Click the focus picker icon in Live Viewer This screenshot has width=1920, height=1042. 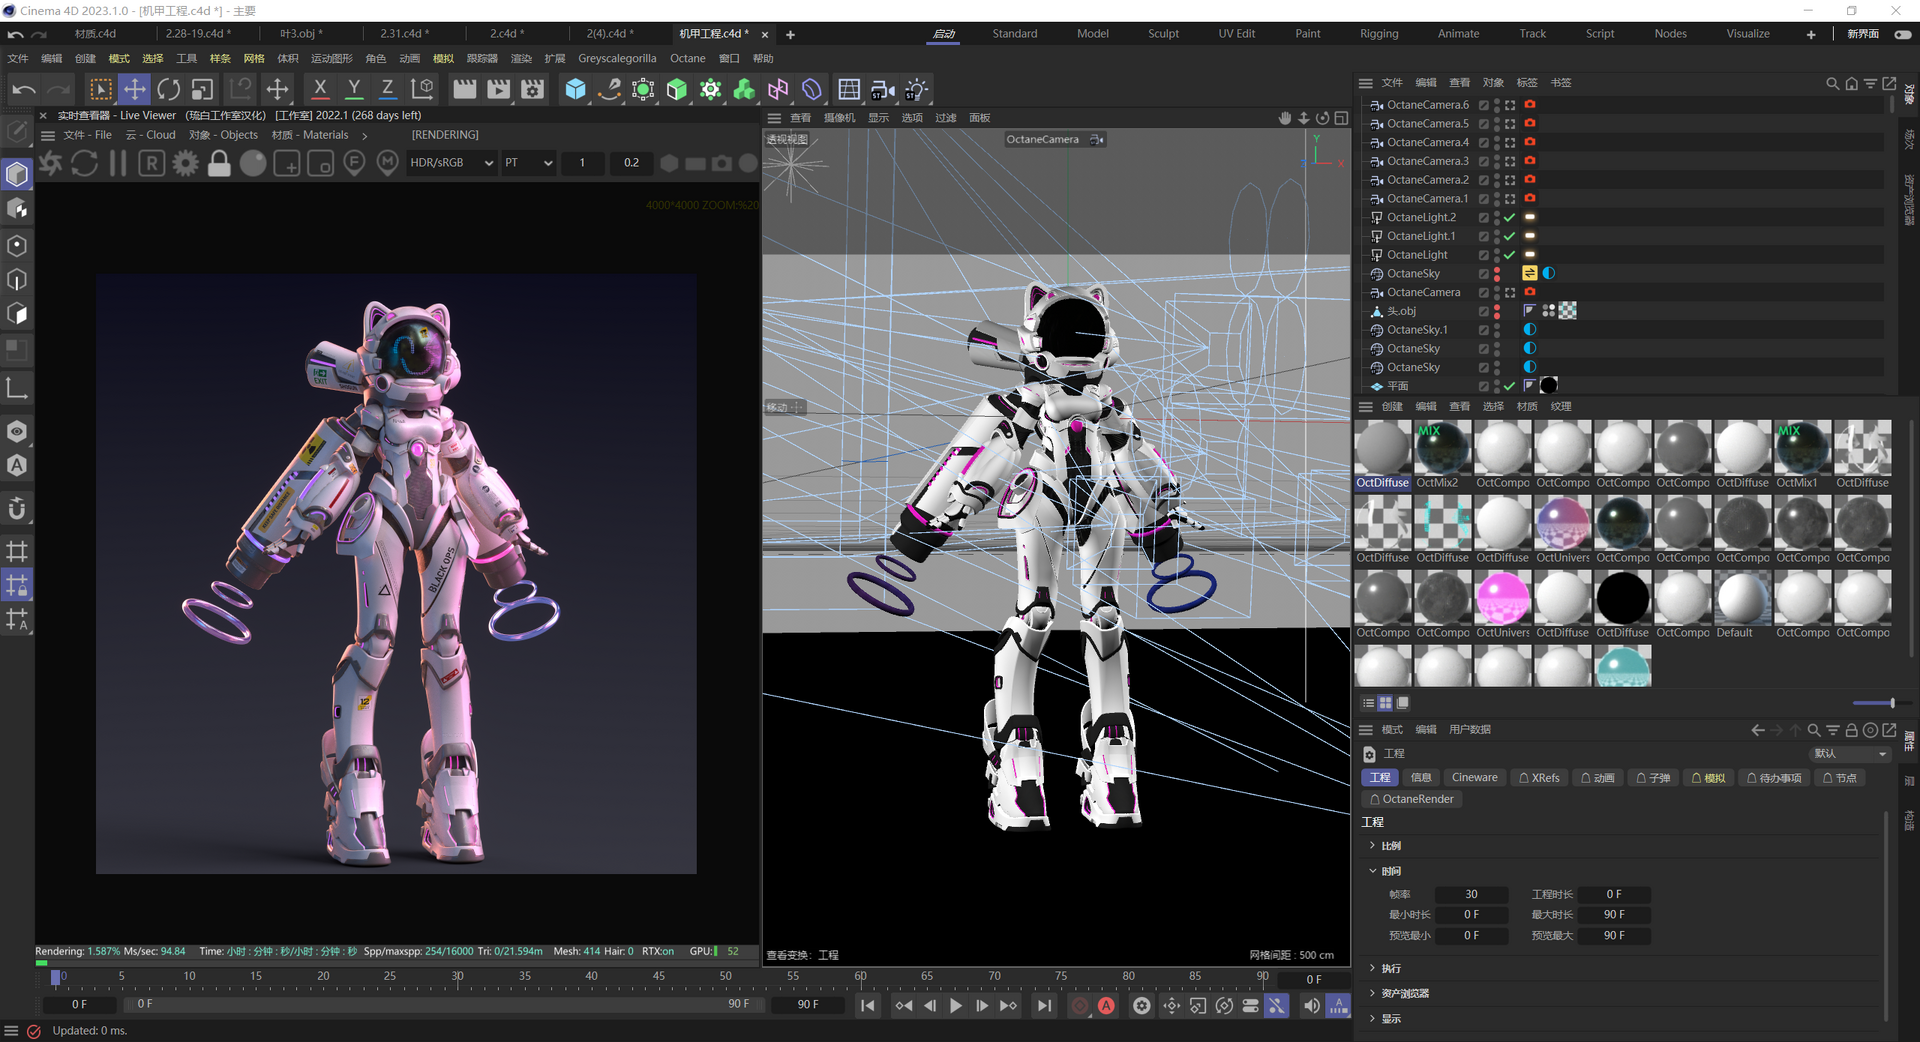tap(354, 163)
